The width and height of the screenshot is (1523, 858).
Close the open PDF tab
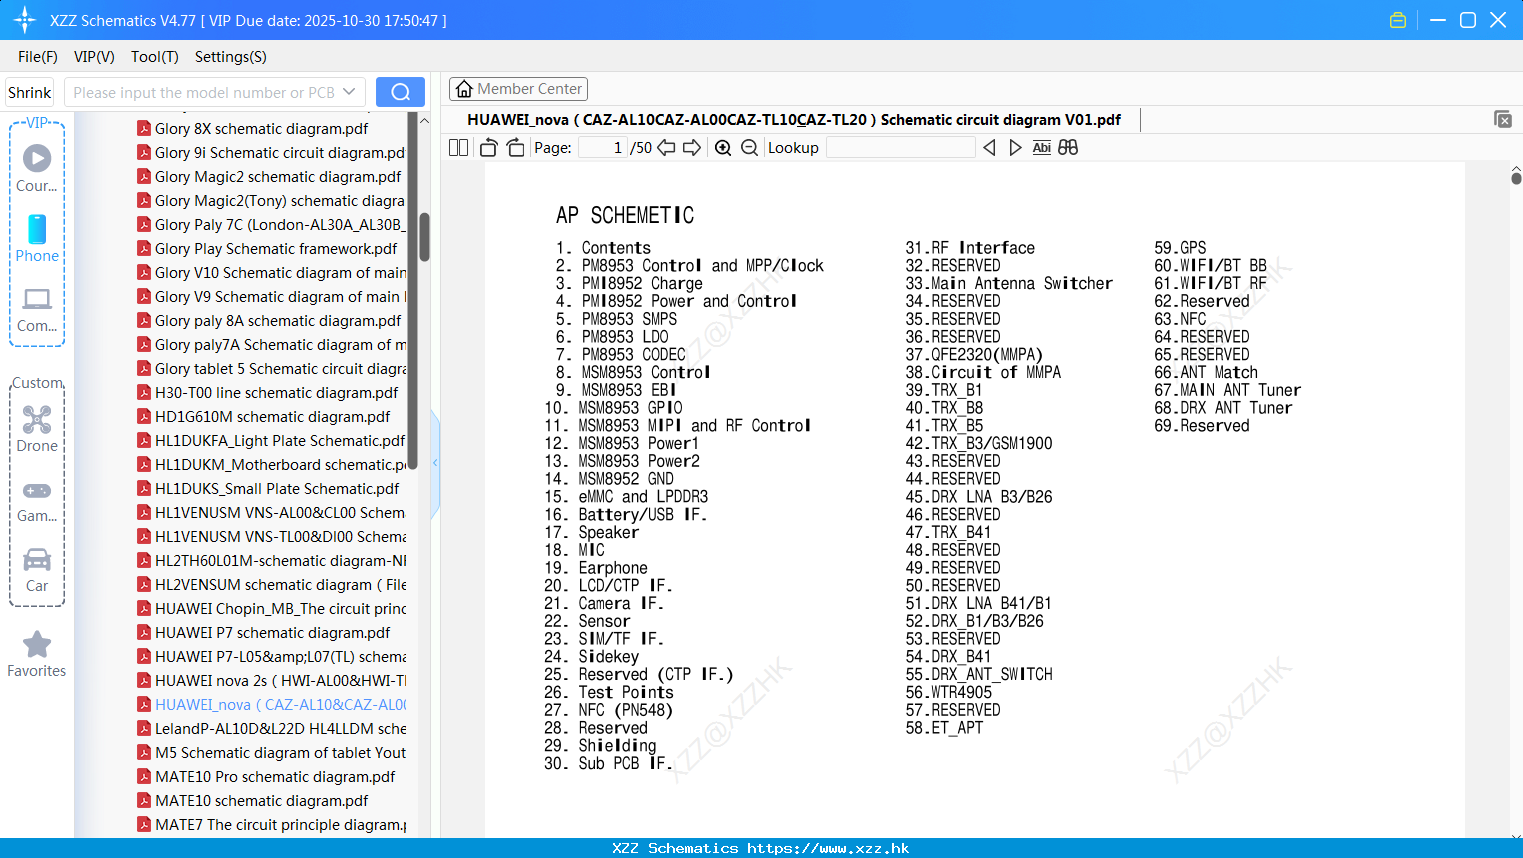(x=1502, y=119)
